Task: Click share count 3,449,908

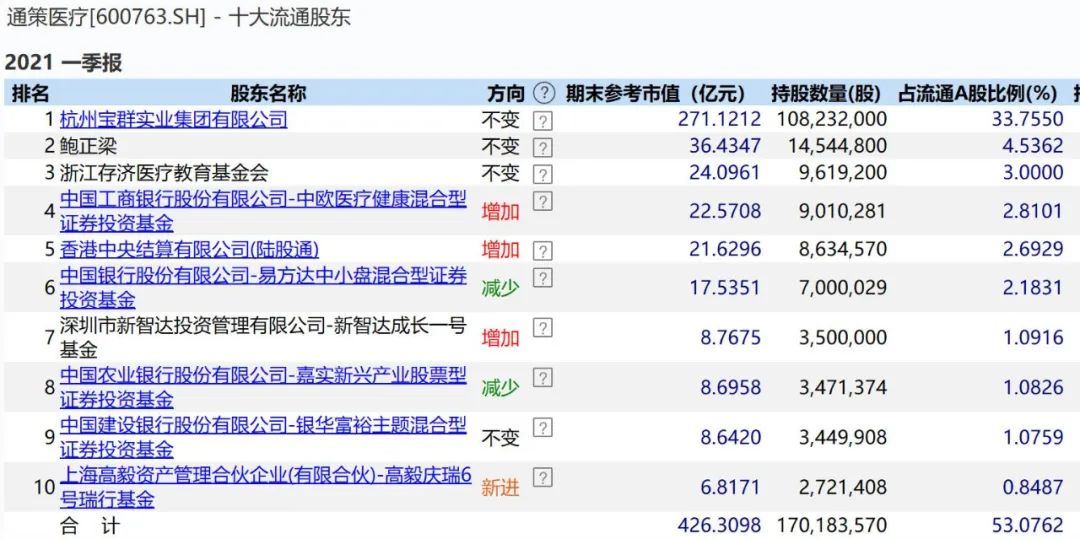Action: point(843,437)
